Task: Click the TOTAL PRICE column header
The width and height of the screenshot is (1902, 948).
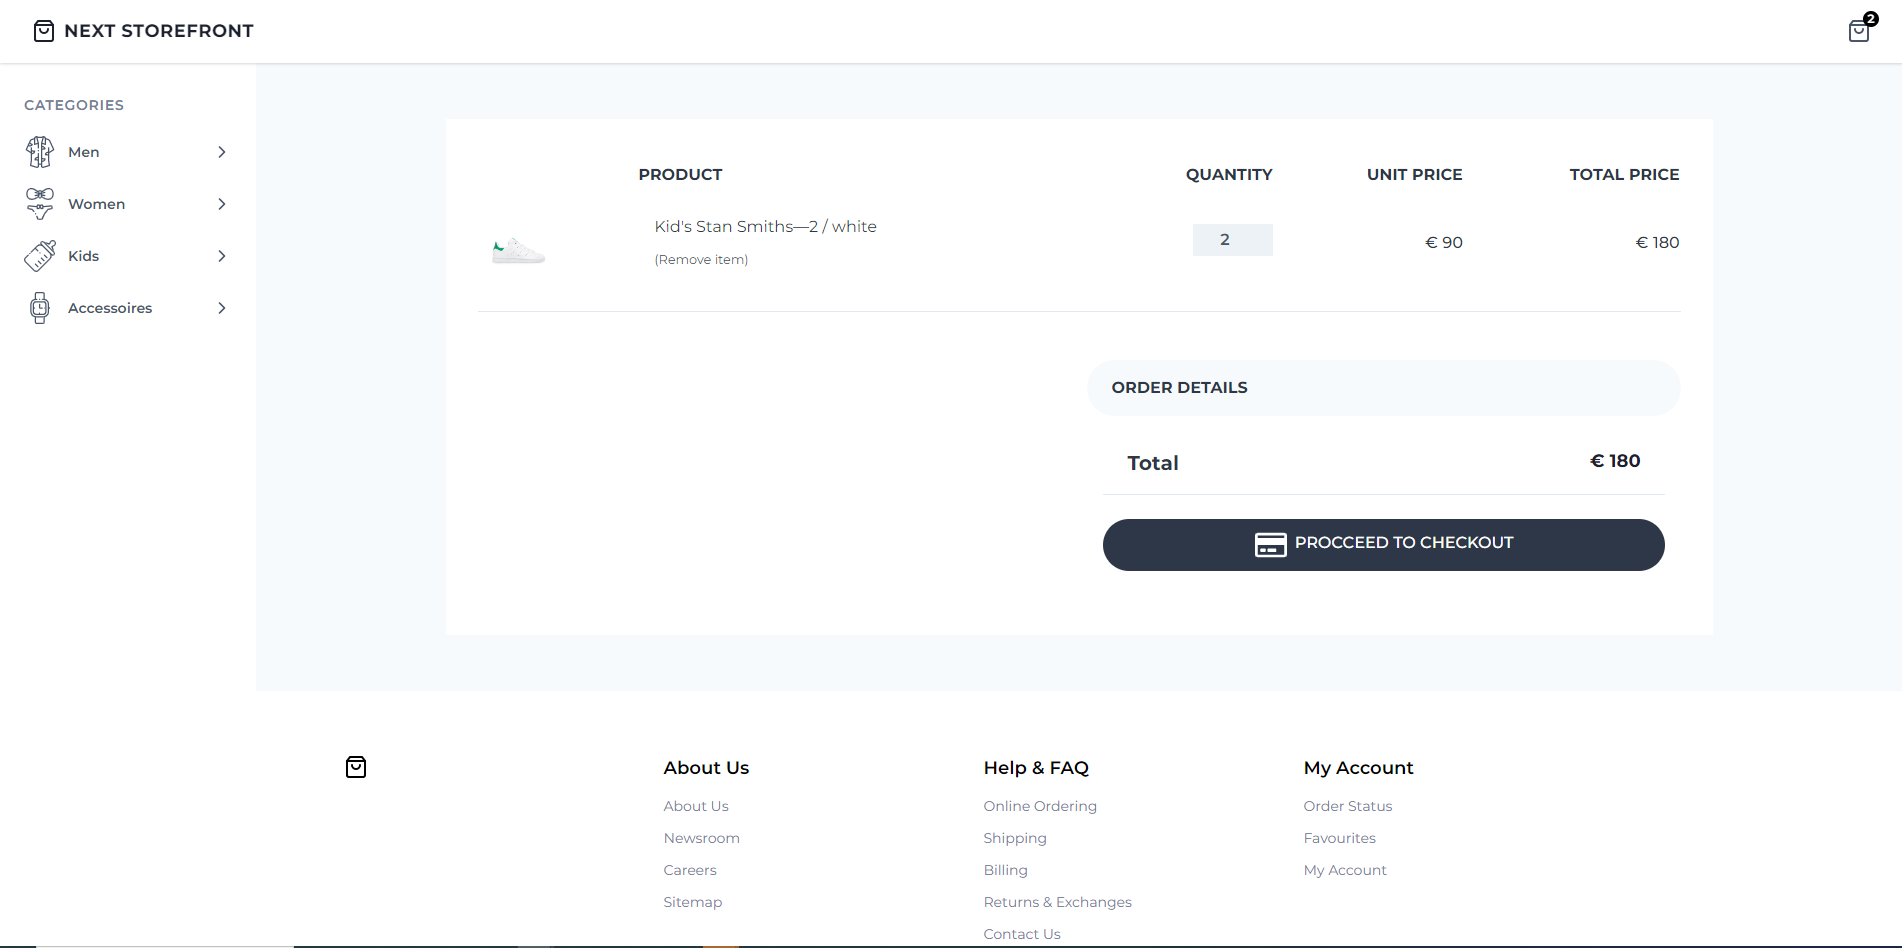Action: pos(1624,174)
